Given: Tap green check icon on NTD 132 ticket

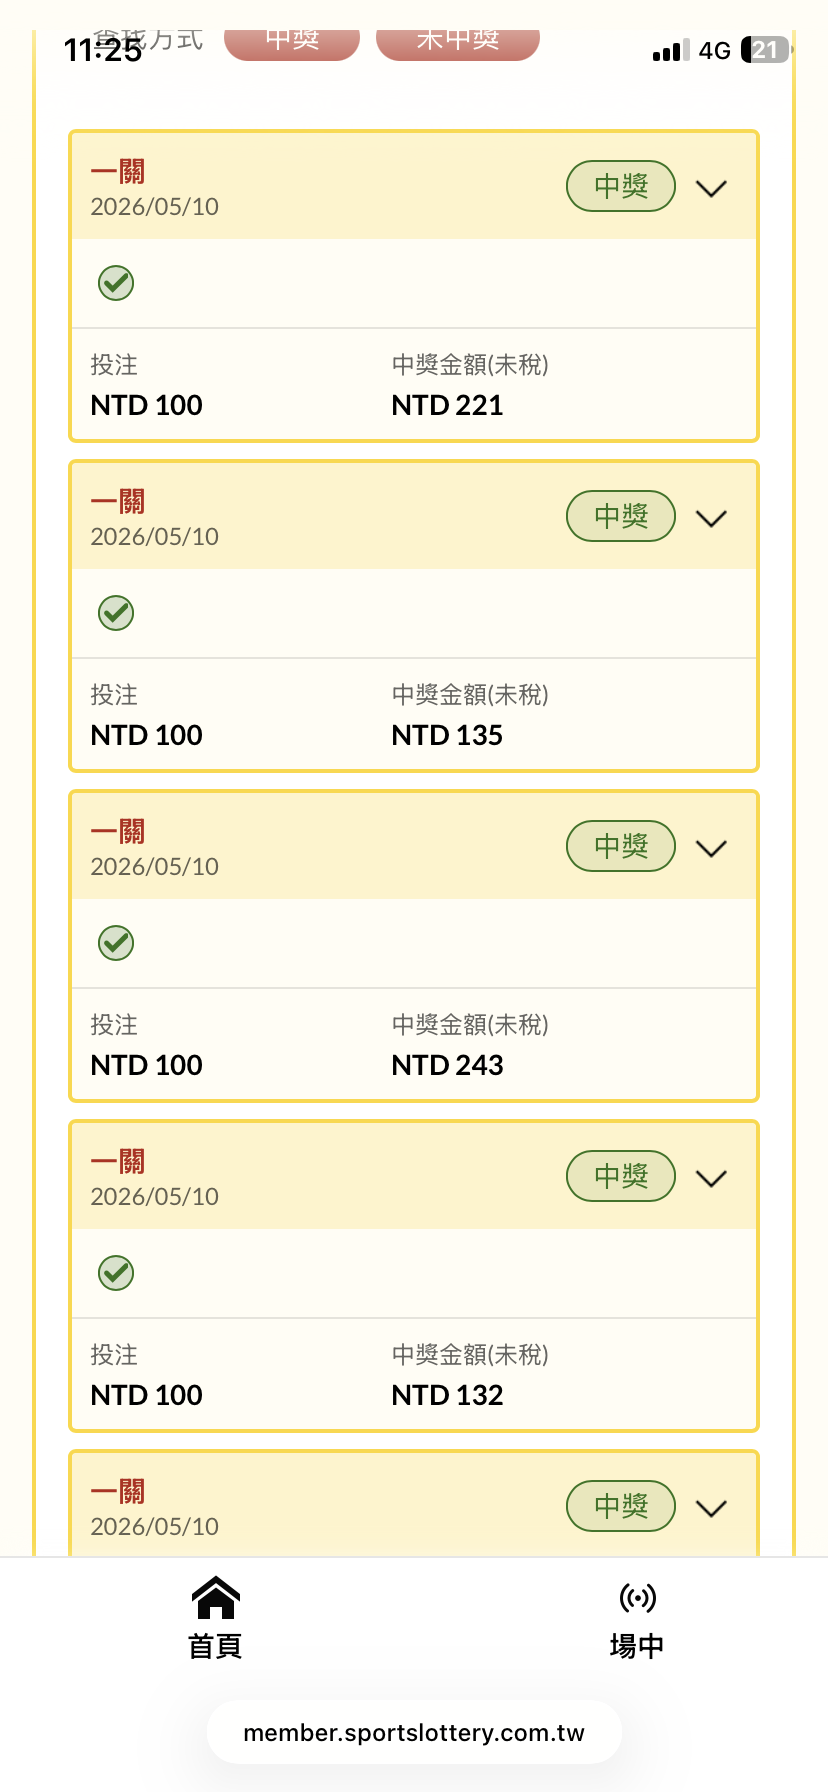Looking at the screenshot, I should click(116, 1273).
